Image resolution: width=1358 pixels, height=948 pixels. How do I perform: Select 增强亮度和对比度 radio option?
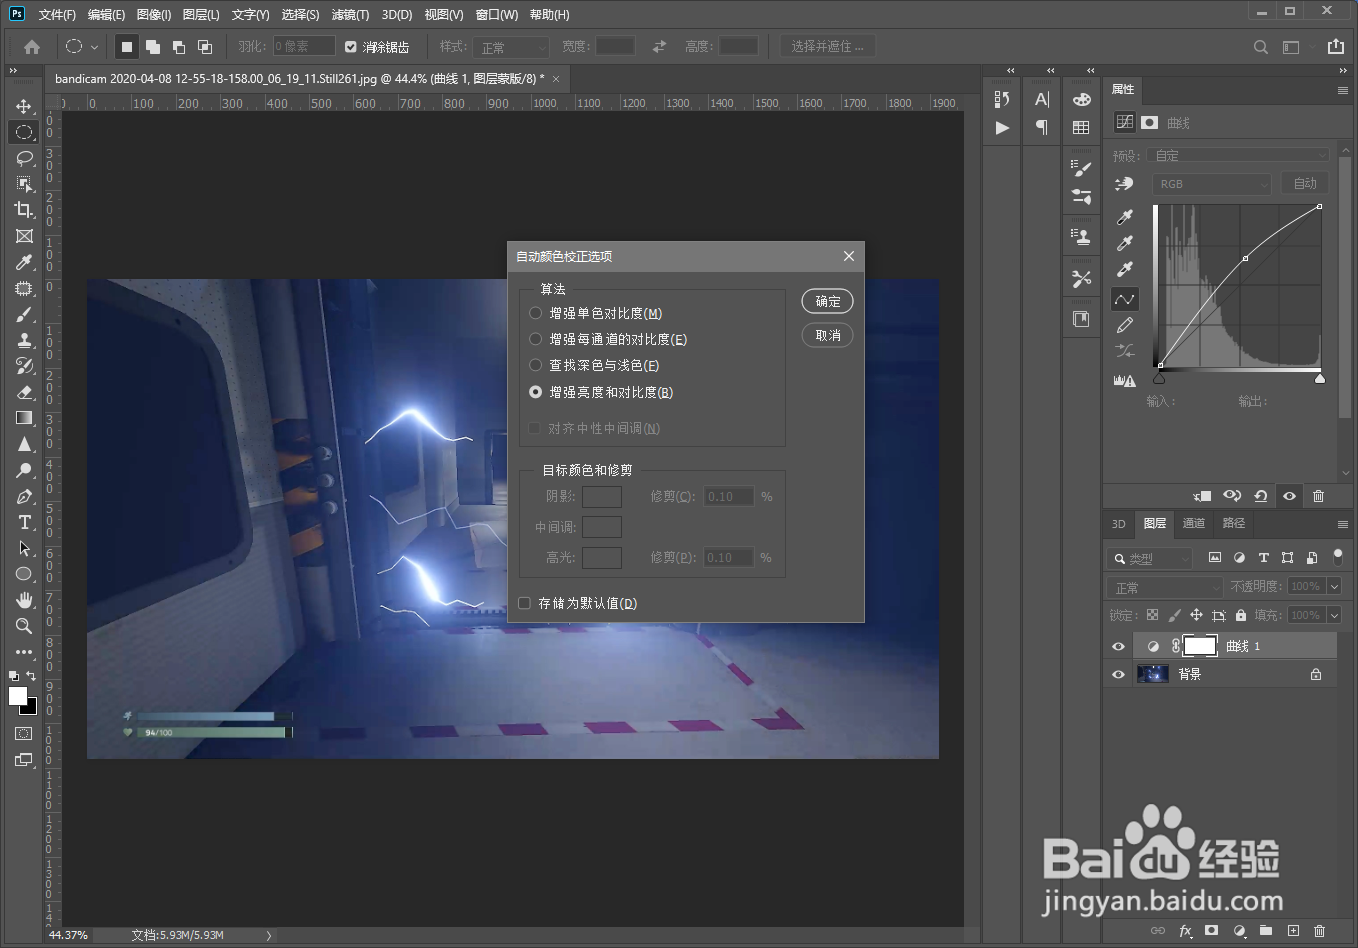pyautogui.click(x=536, y=392)
